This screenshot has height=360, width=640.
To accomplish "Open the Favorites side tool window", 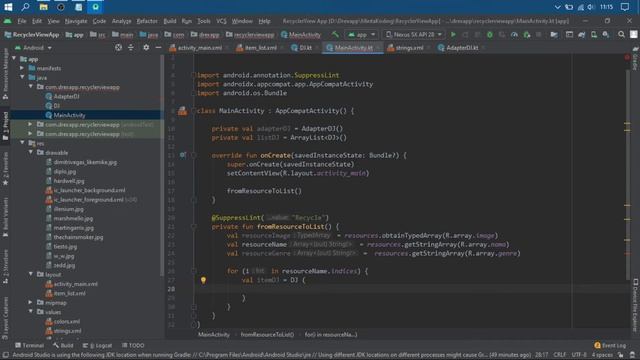I will point(5,168).
